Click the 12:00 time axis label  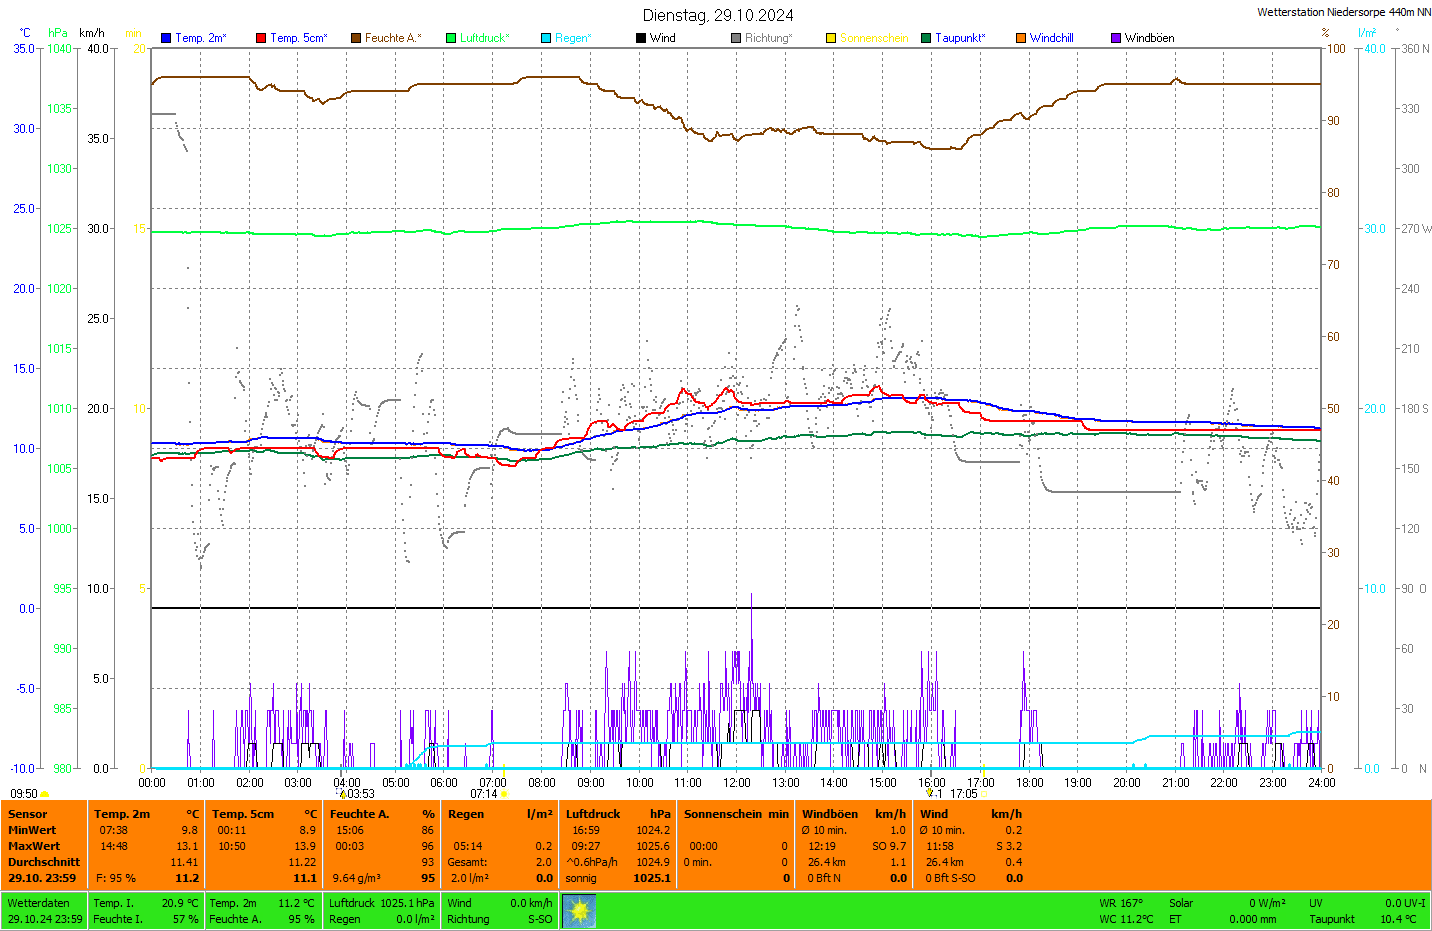click(x=737, y=783)
